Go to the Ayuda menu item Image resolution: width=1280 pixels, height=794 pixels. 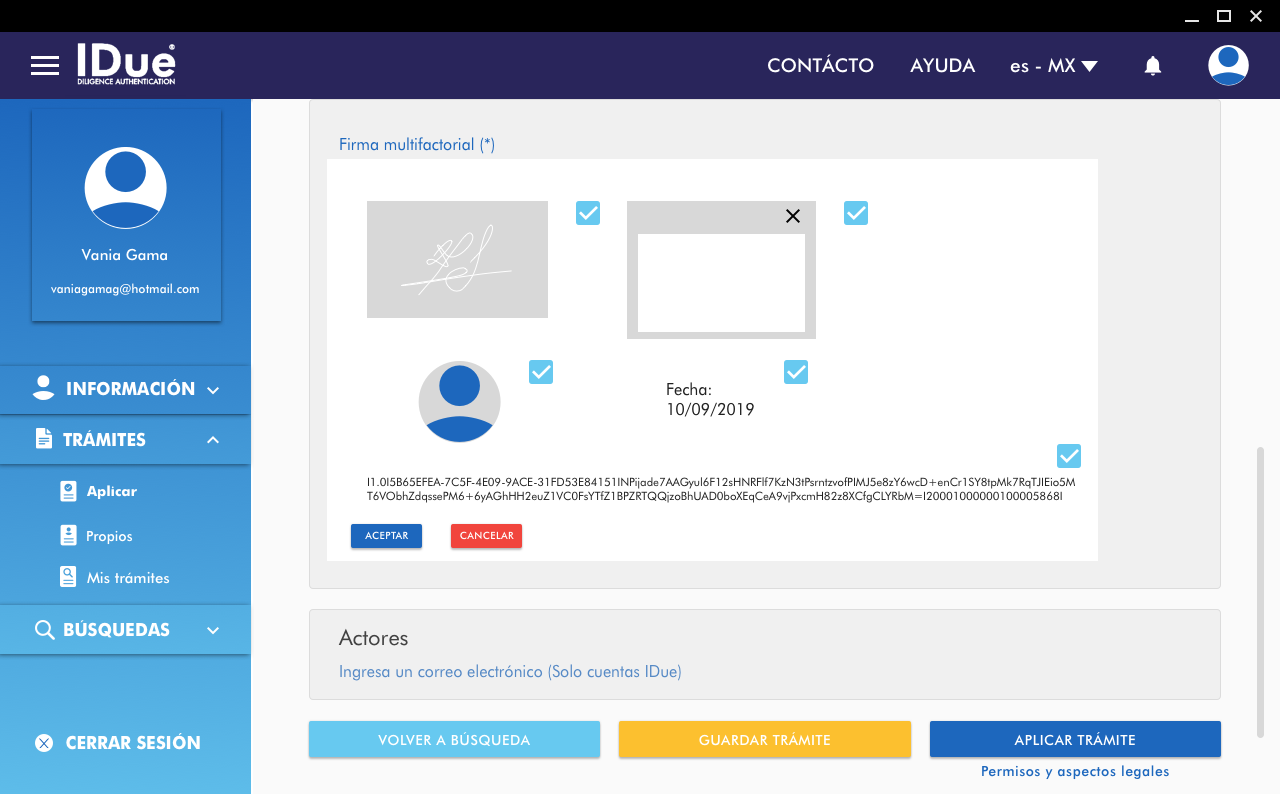[942, 66]
